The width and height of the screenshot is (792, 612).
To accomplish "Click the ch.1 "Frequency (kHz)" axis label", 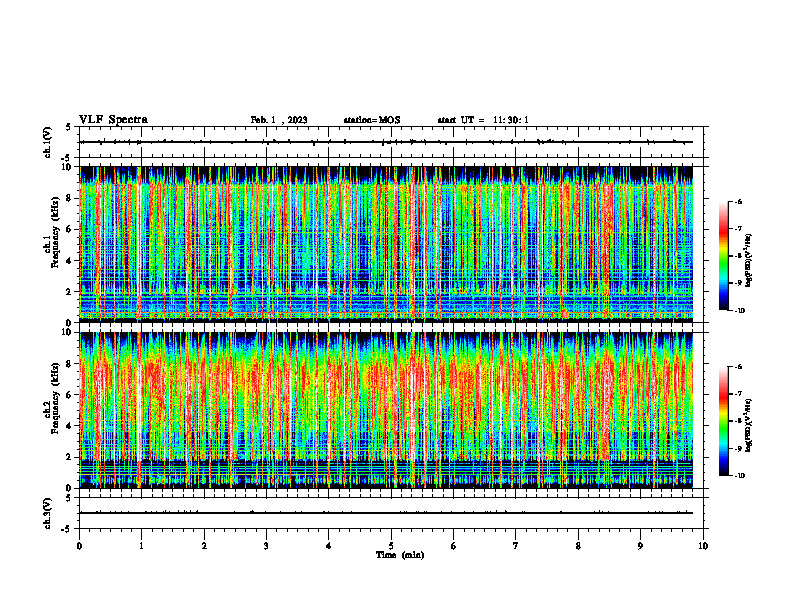I will [55, 232].
